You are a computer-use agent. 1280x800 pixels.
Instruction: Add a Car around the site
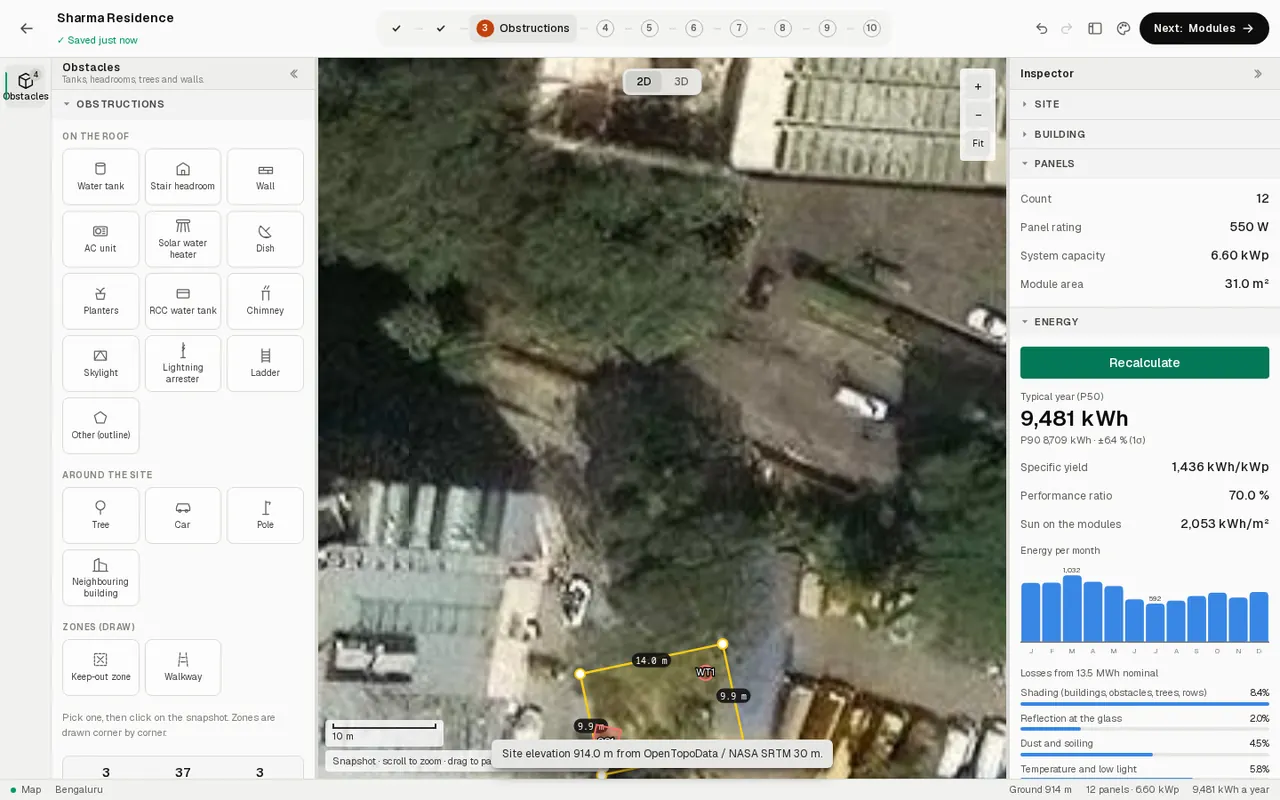click(x=183, y=515)
